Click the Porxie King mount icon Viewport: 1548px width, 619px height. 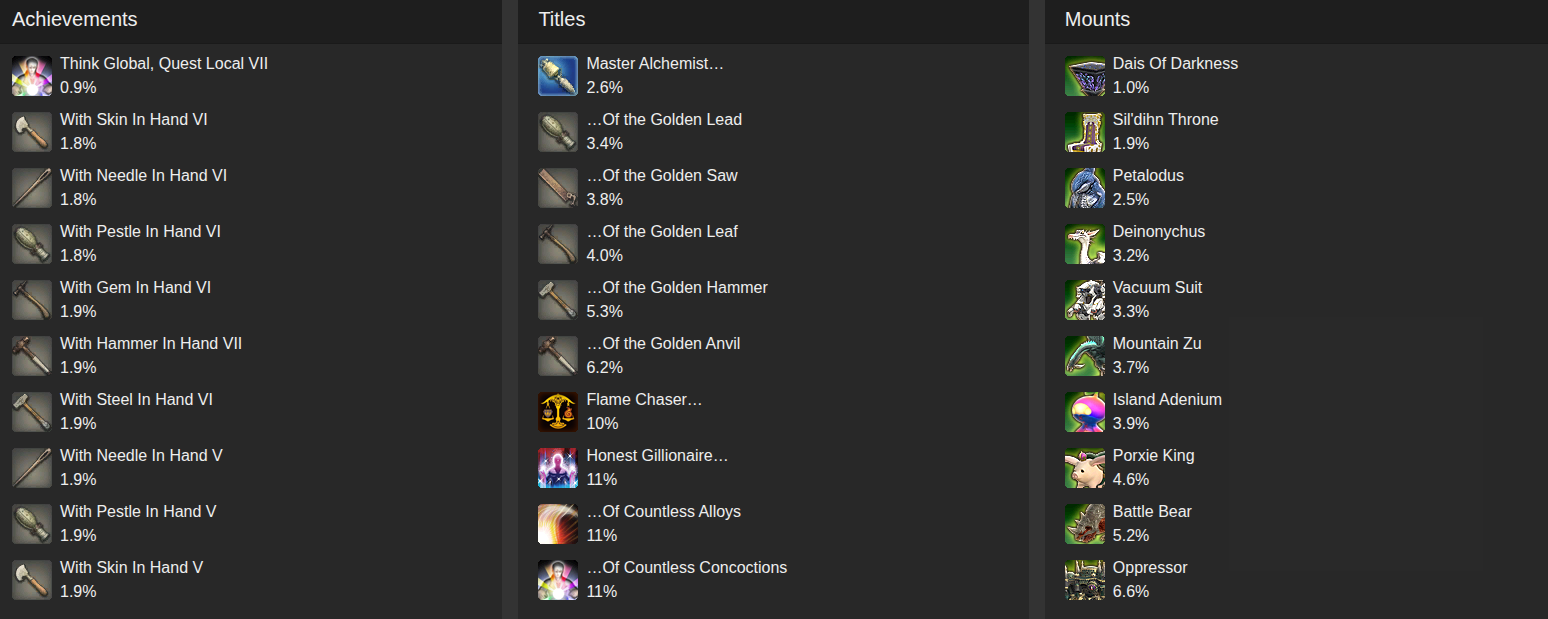[x=1085, y=468]
